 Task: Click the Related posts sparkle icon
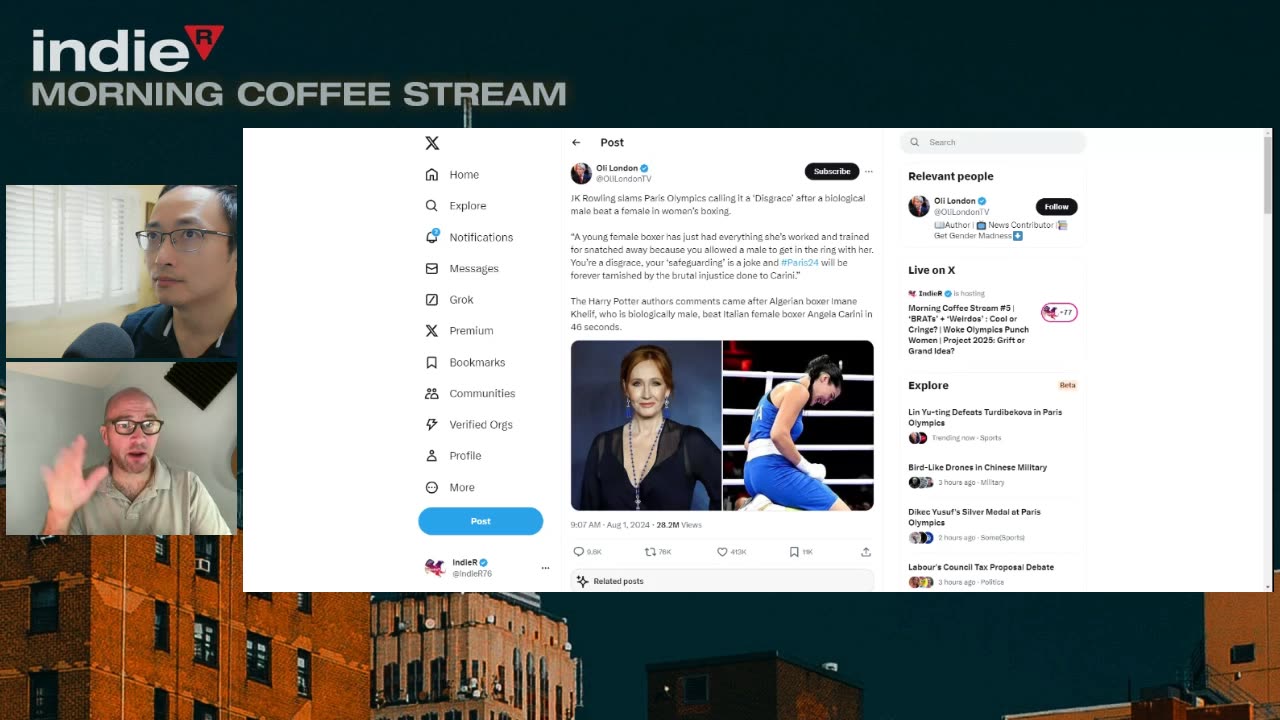coord(583,581)
